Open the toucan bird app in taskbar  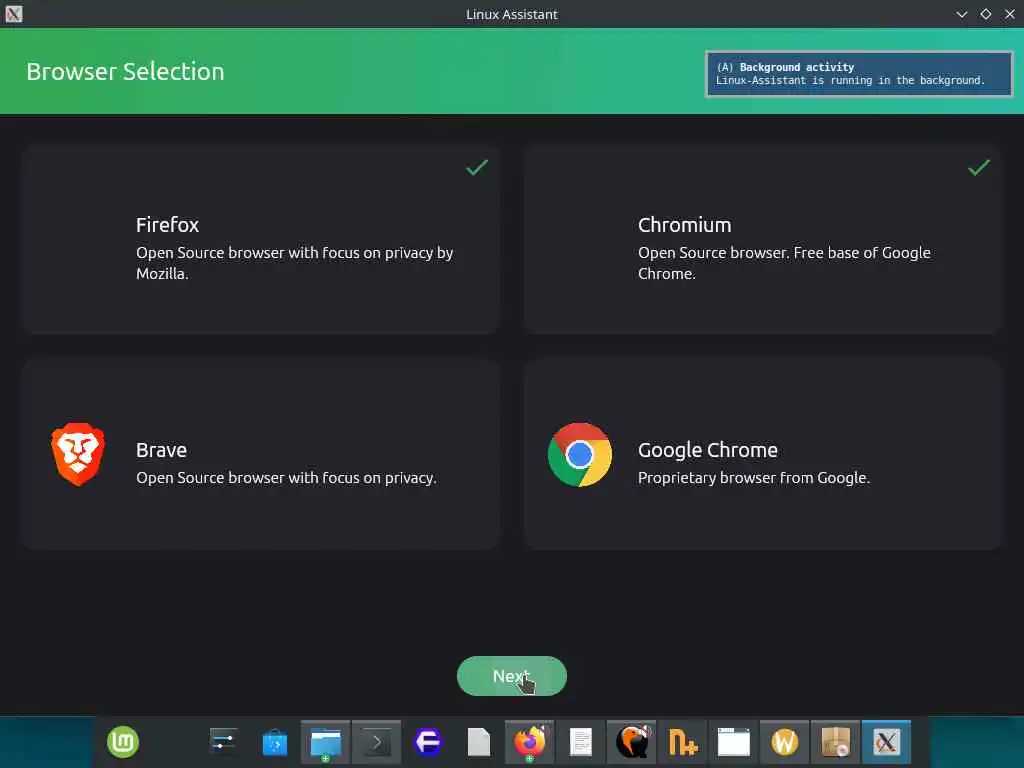pyautogui.click(x=632, y=743)
